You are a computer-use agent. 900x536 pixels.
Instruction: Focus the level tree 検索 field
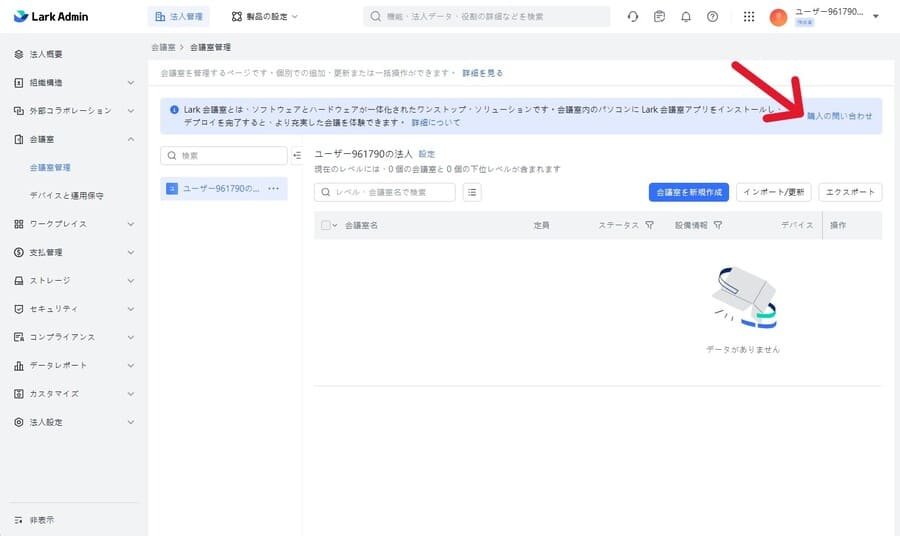[x=224, y=156]
